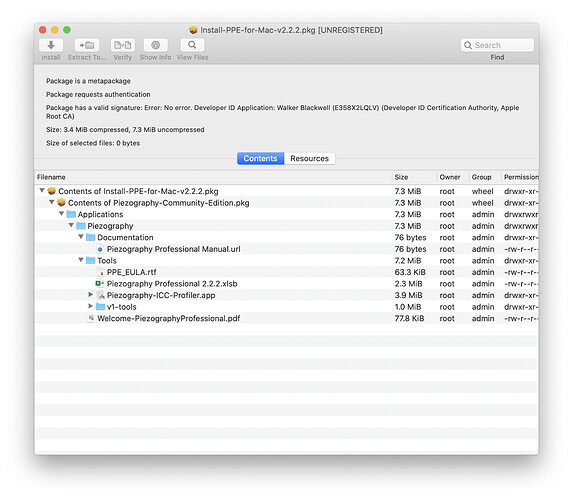Click the Install toolbar icon
The image size is (572, 500).
(x=51, y=45)
